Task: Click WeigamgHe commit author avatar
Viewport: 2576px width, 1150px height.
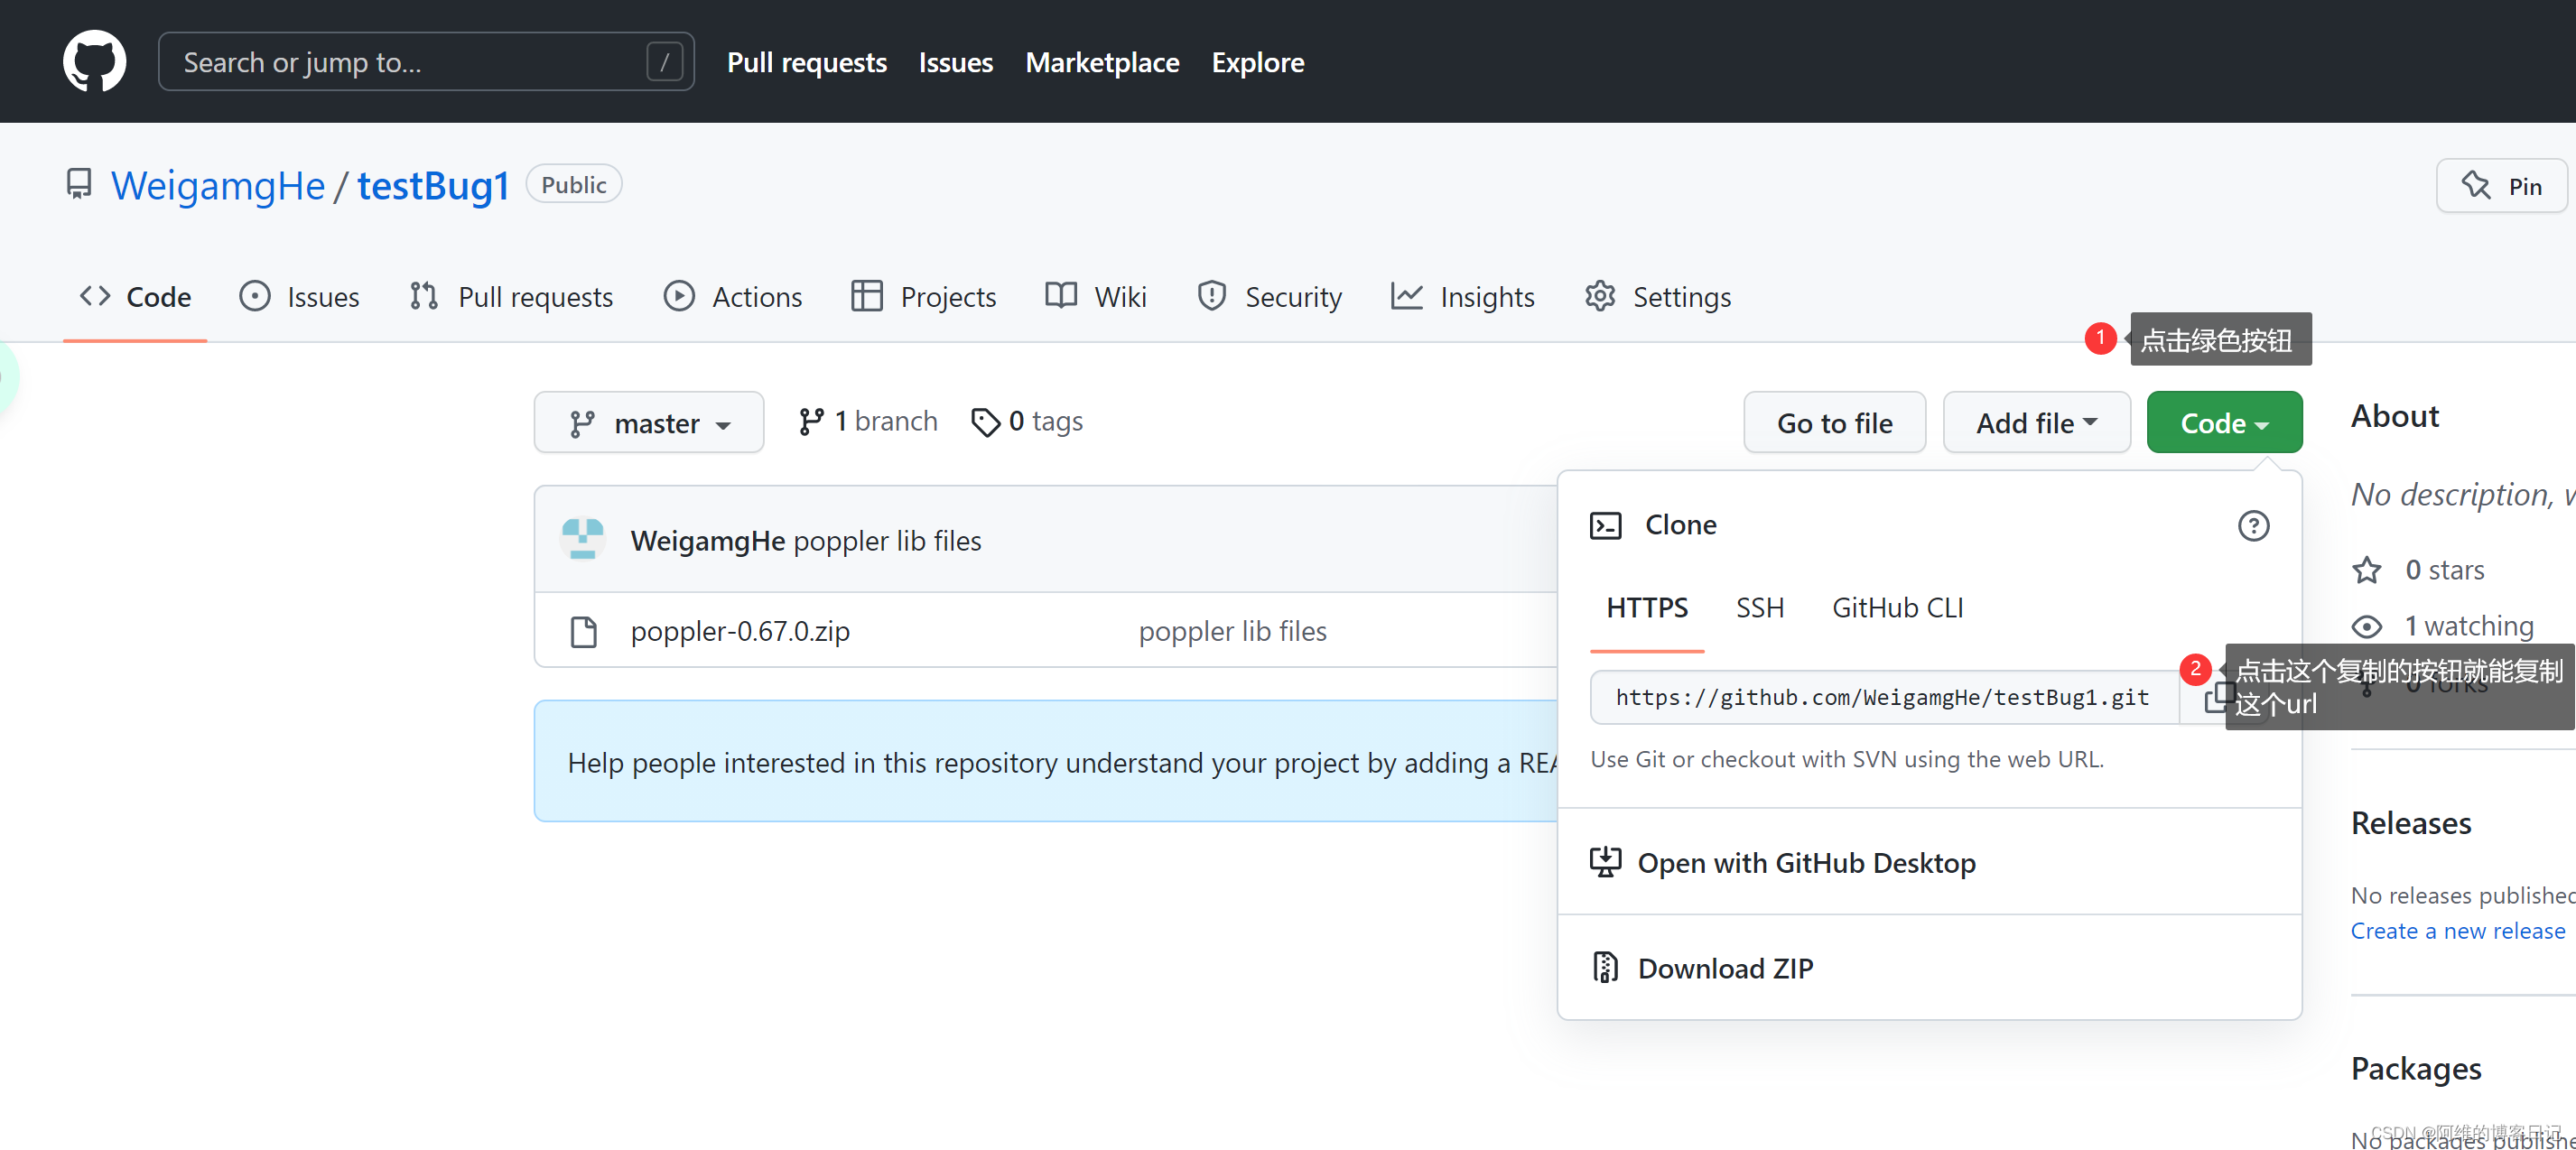Action: (583, 540)
